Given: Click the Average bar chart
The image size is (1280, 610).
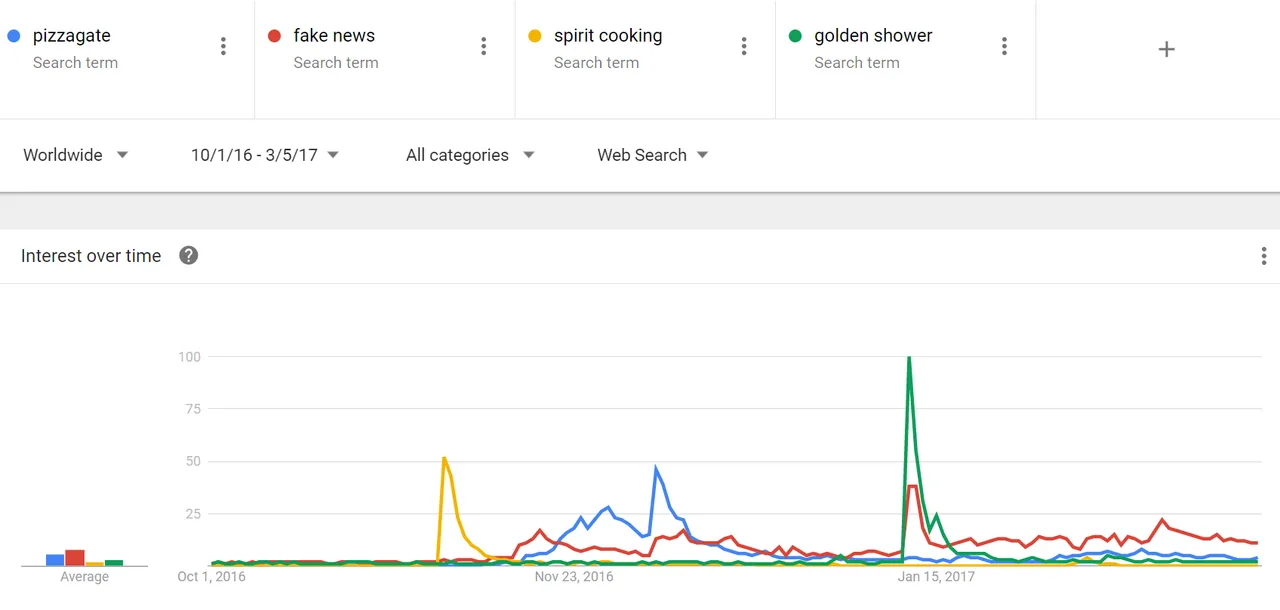Looking at the screenshot, I should click(x=84, y=557).
